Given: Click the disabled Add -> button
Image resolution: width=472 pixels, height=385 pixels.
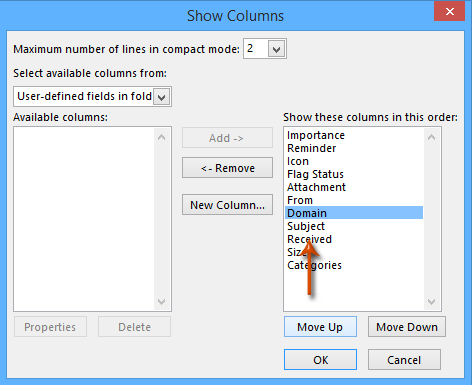Looking at the screenshot, I should [227, 138].
